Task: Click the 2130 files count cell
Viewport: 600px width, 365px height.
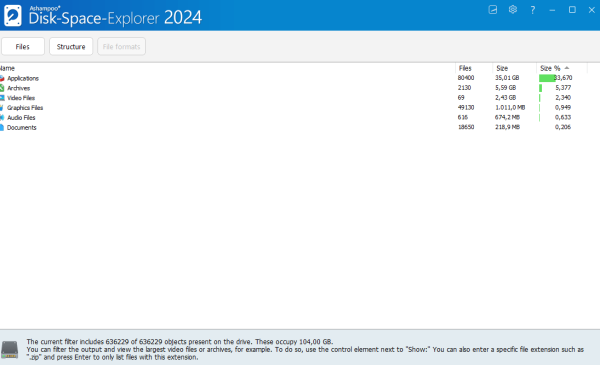Action: coord(465,88)
